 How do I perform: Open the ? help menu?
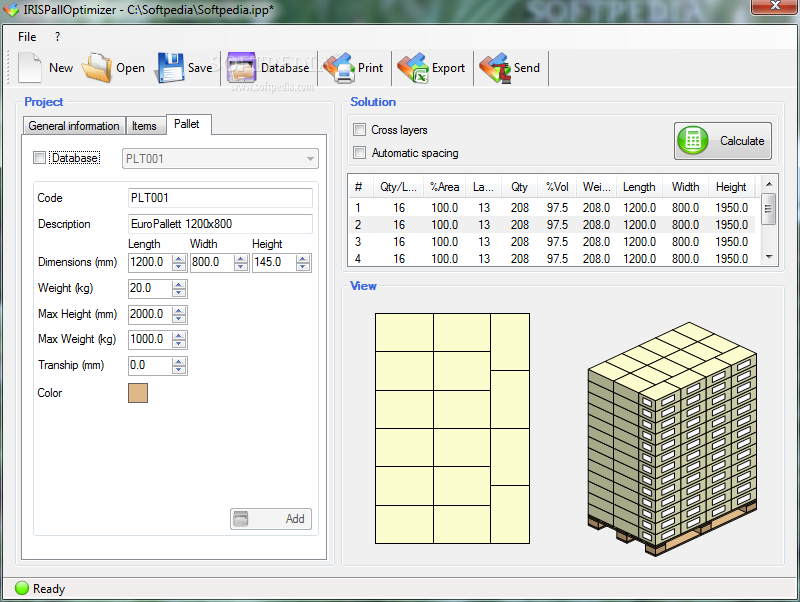pyautogui.click(x=58, y=37)
